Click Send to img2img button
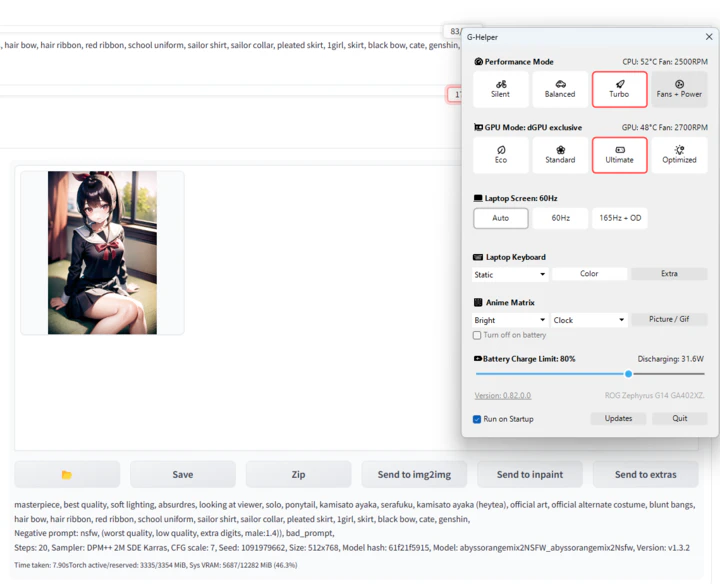The image size is (720, 584). coord(414,474)
